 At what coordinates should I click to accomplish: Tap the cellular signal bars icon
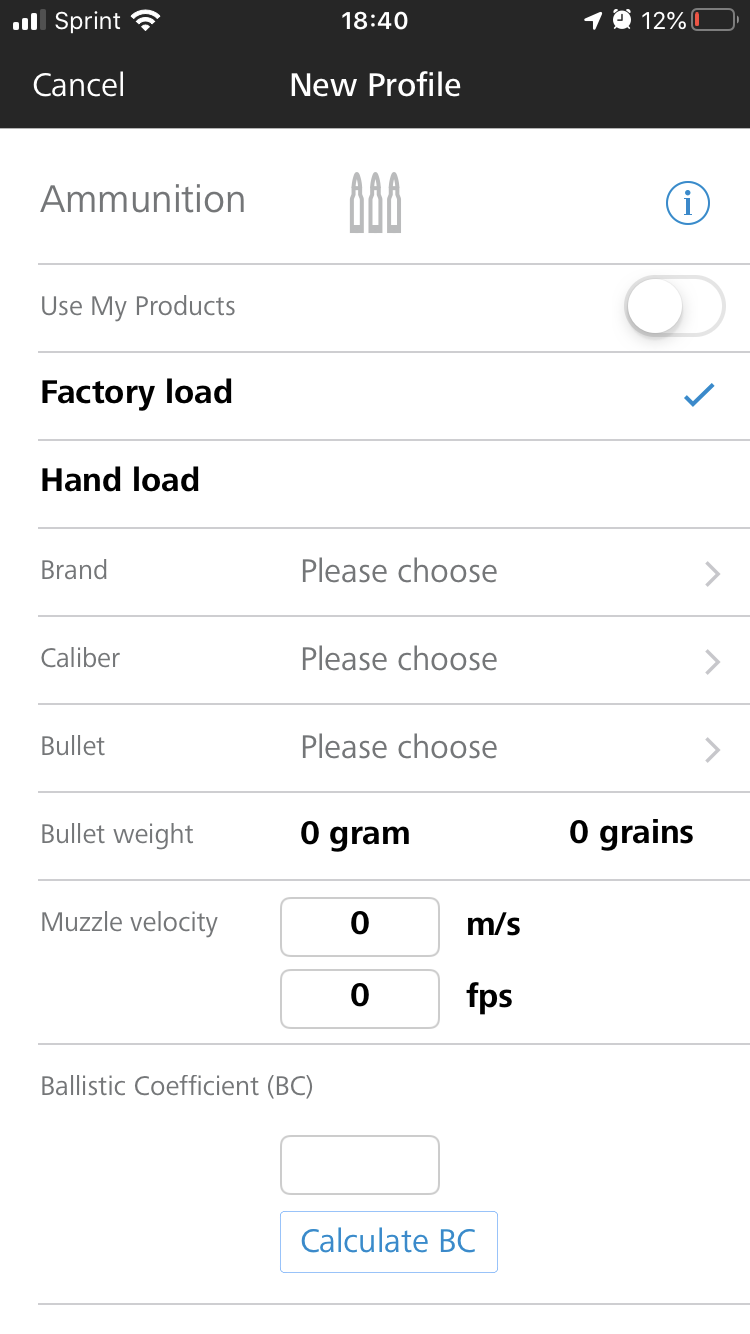coord(30,21)
